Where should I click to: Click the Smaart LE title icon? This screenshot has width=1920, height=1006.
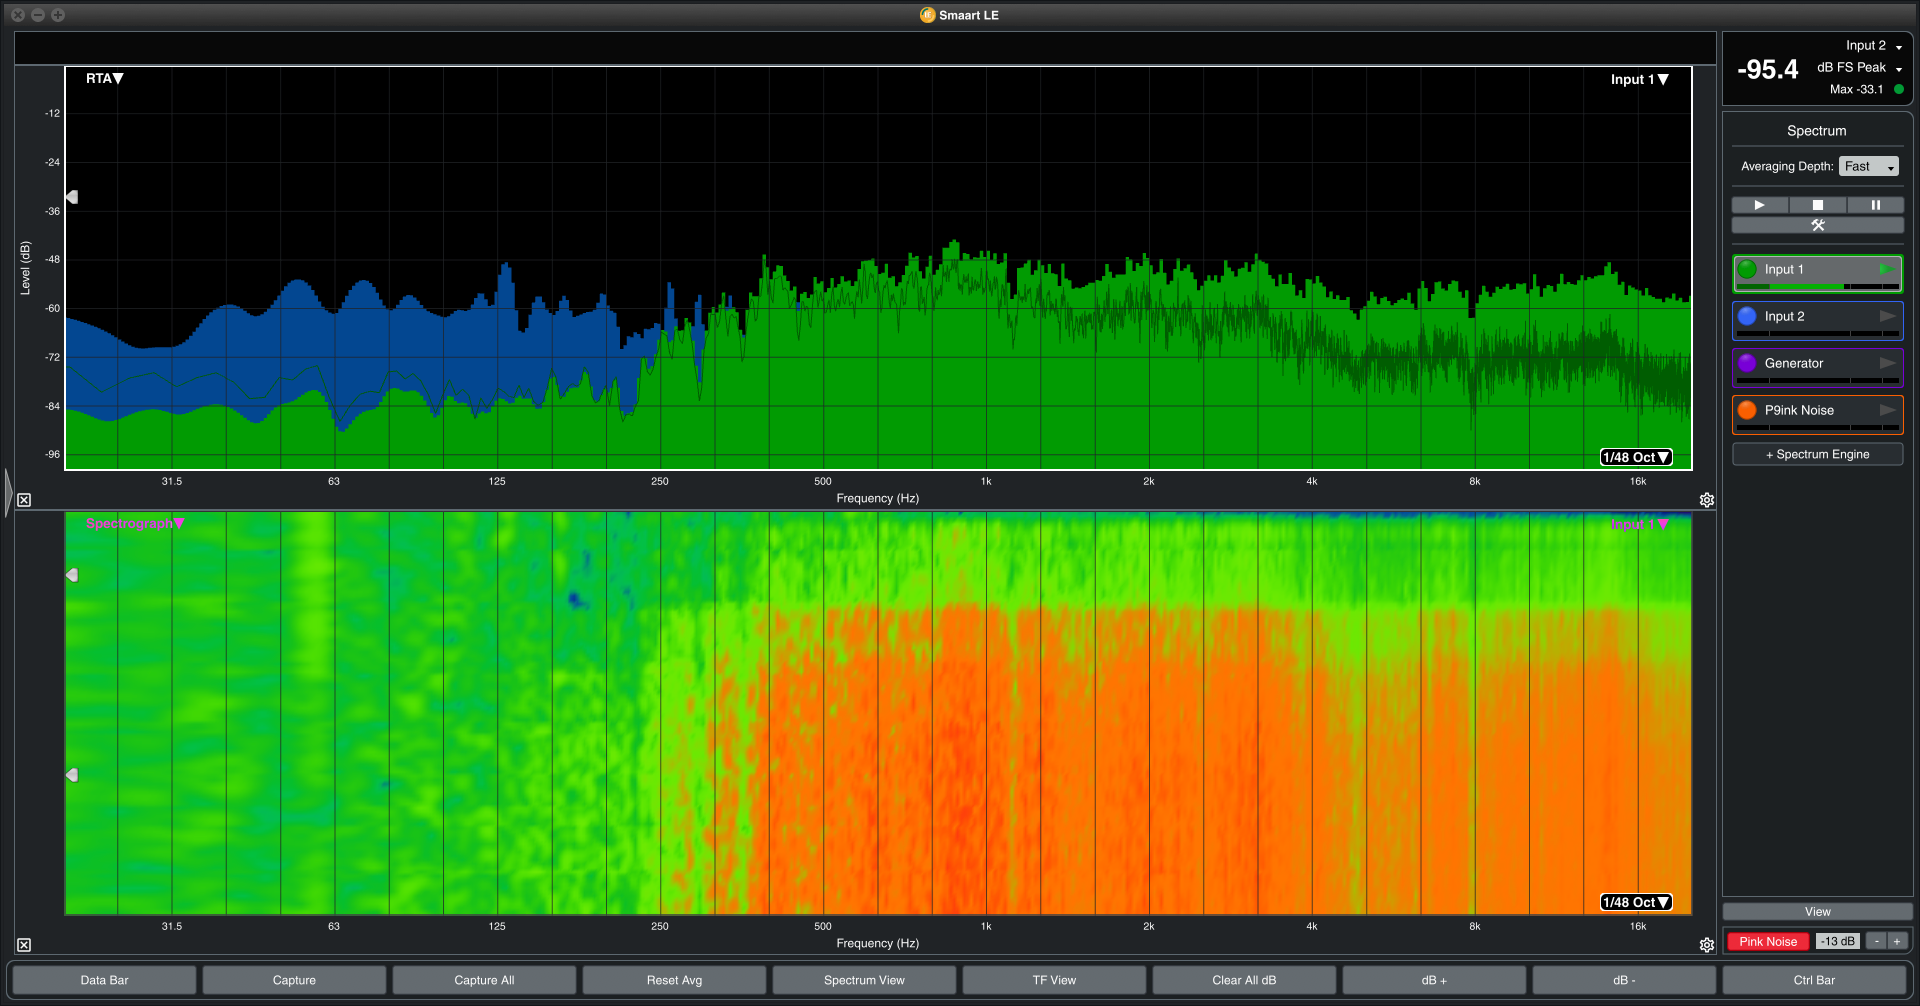927,15
